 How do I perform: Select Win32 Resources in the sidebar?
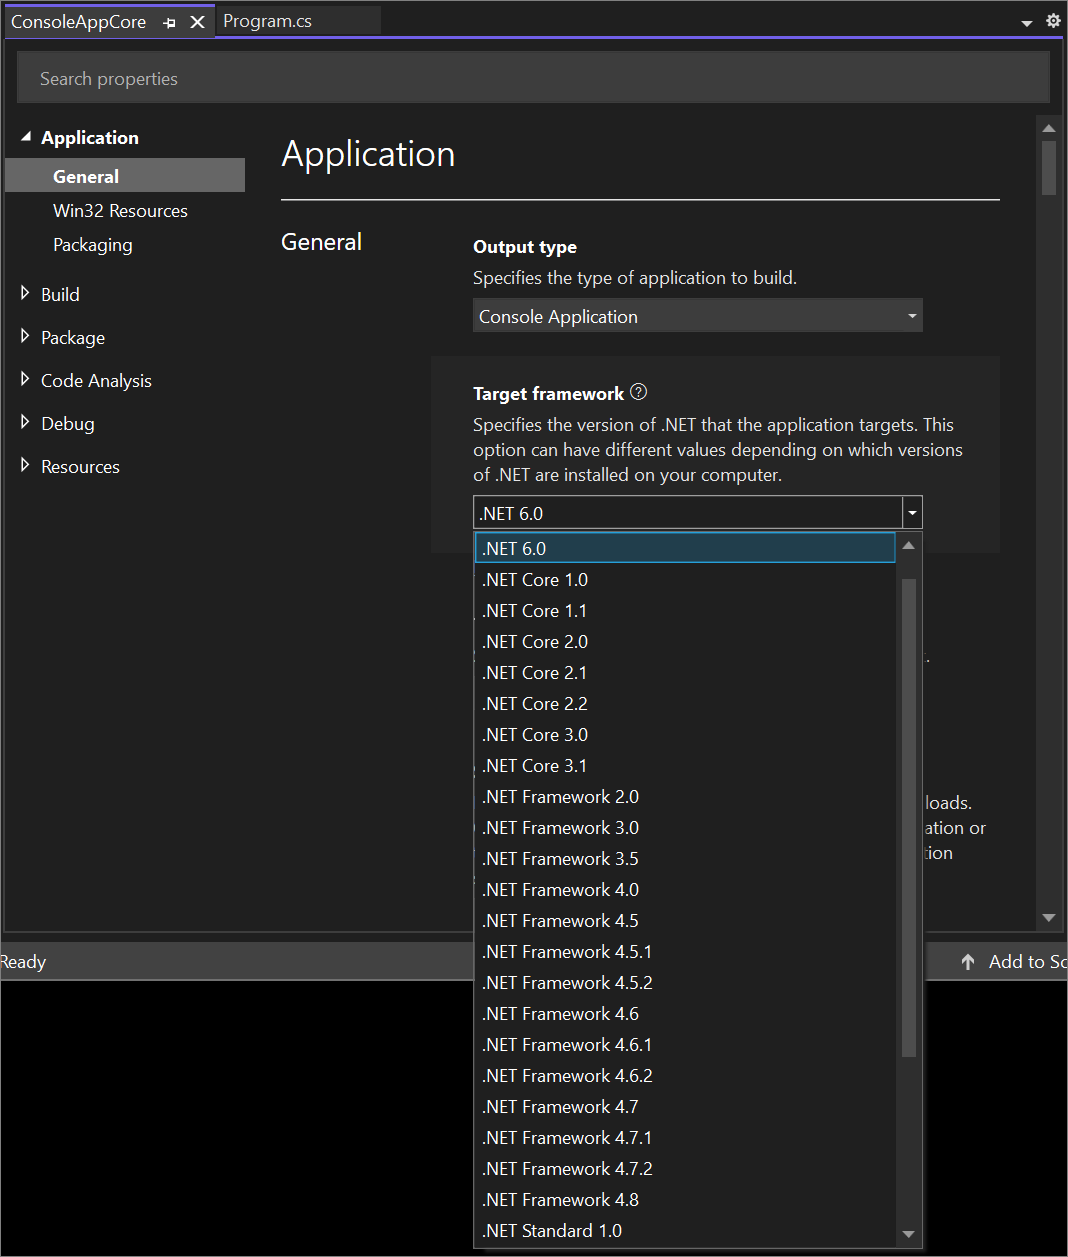tap(120, 210)
